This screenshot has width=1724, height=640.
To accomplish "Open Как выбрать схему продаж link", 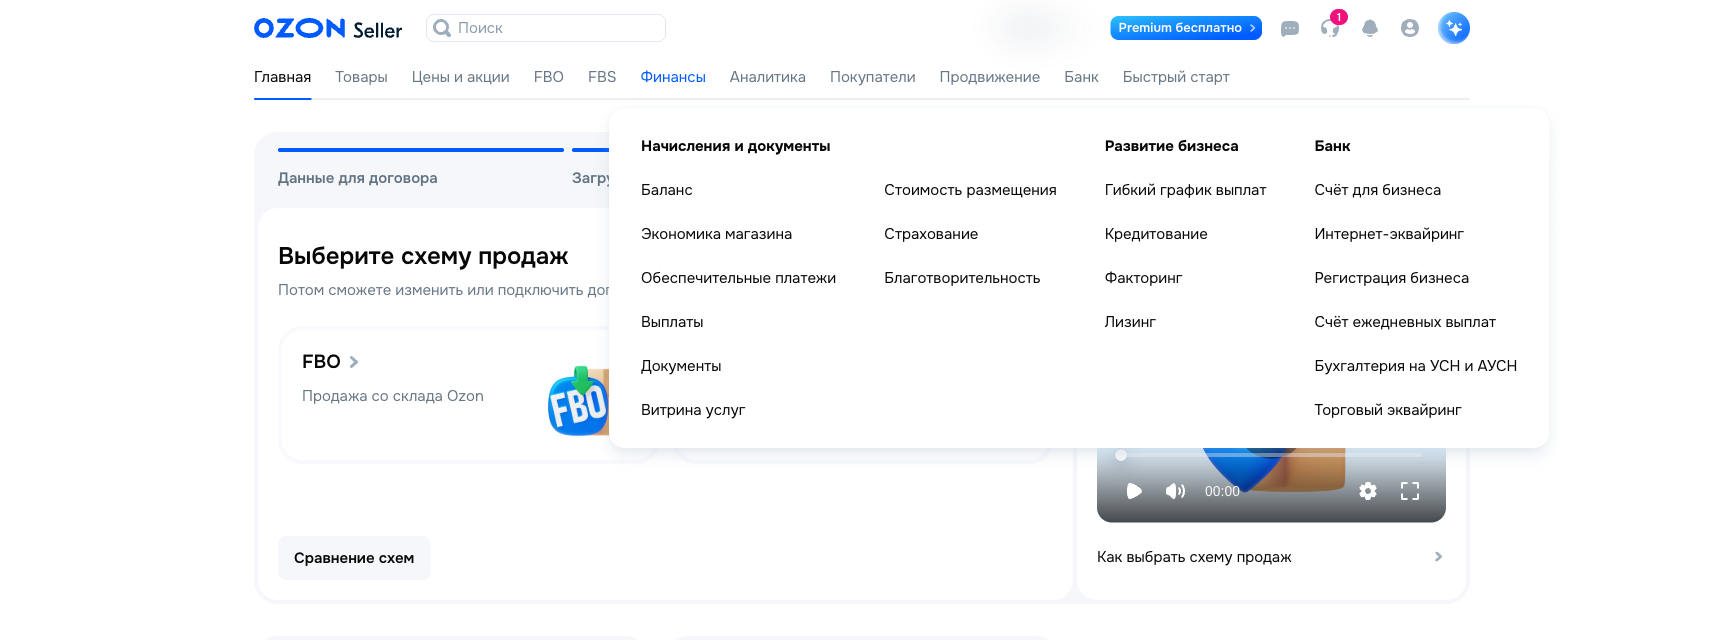I will [x=1194, y=557].
